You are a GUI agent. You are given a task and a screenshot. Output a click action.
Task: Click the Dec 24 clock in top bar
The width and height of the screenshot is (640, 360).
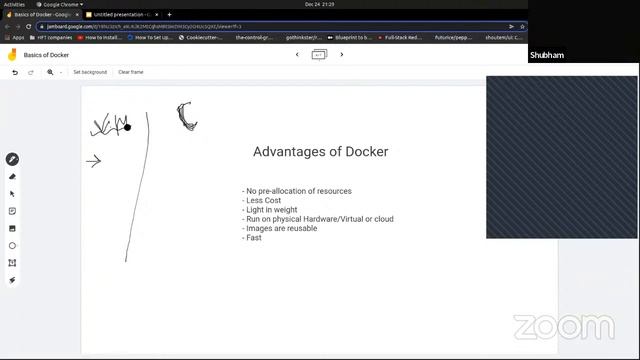point(320,4)
